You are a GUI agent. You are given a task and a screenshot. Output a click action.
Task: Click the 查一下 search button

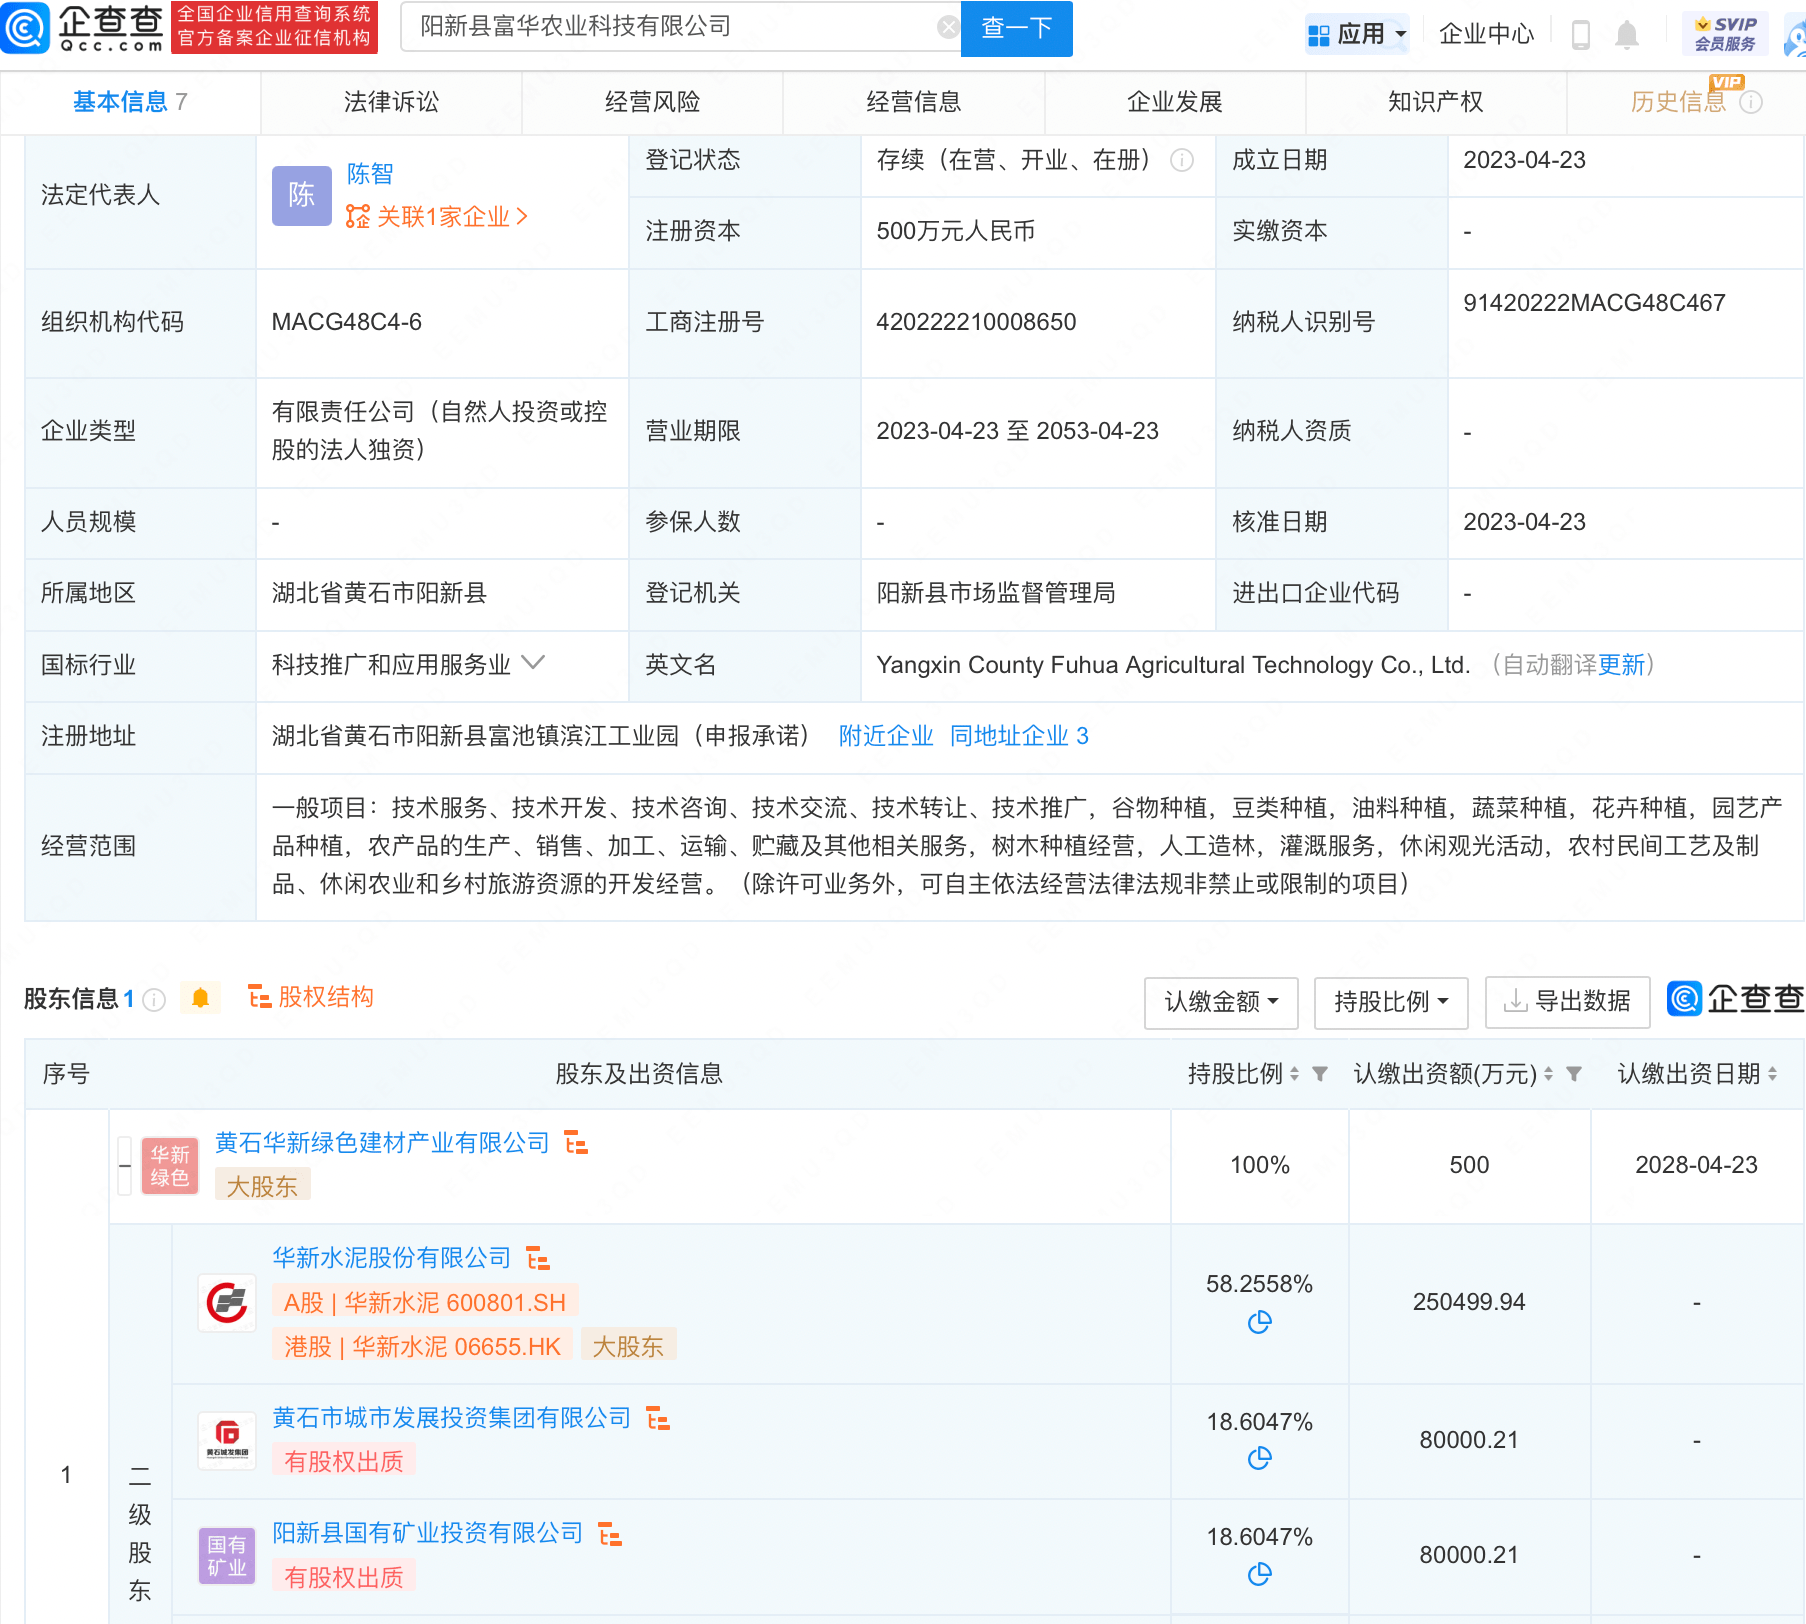tap(1017, 28)
